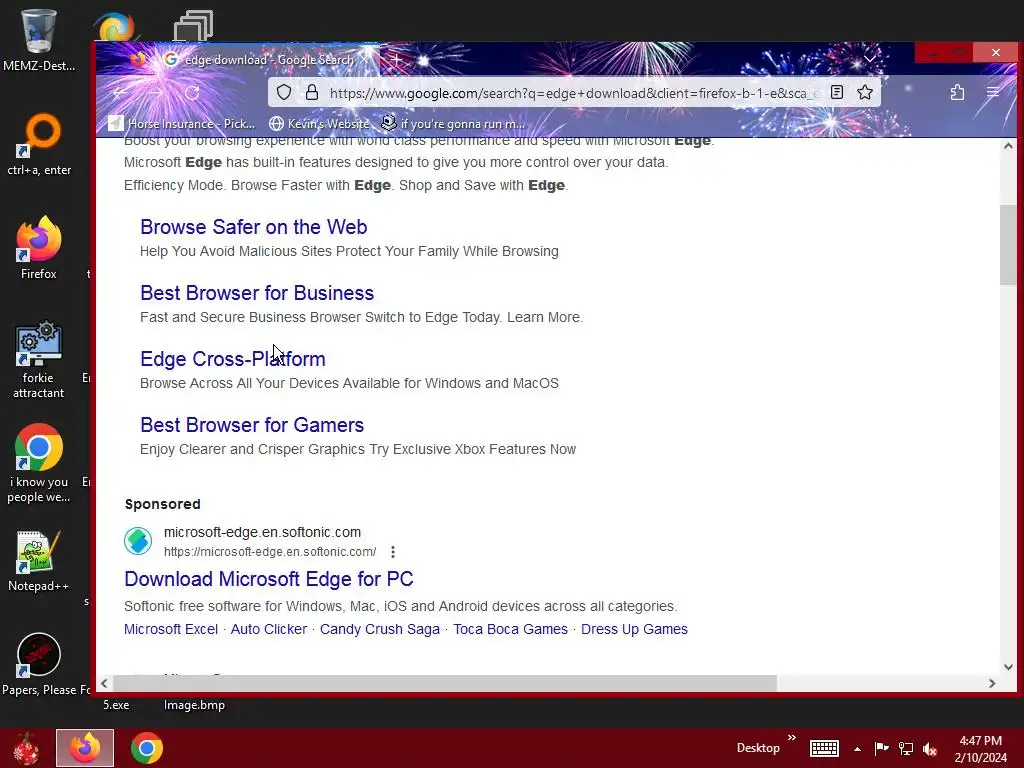
Task: Select the Image.bmp desktop file
Action: (194, 705)
